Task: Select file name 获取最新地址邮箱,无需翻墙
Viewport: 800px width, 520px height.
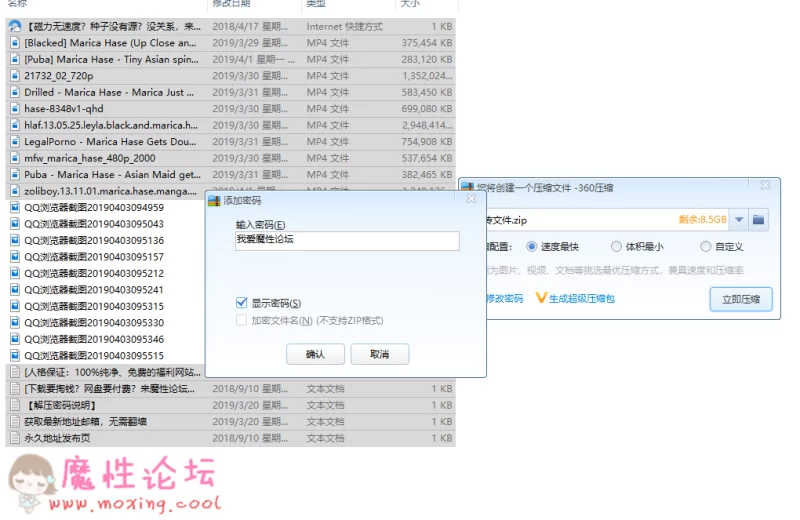Action: (85, 422)
